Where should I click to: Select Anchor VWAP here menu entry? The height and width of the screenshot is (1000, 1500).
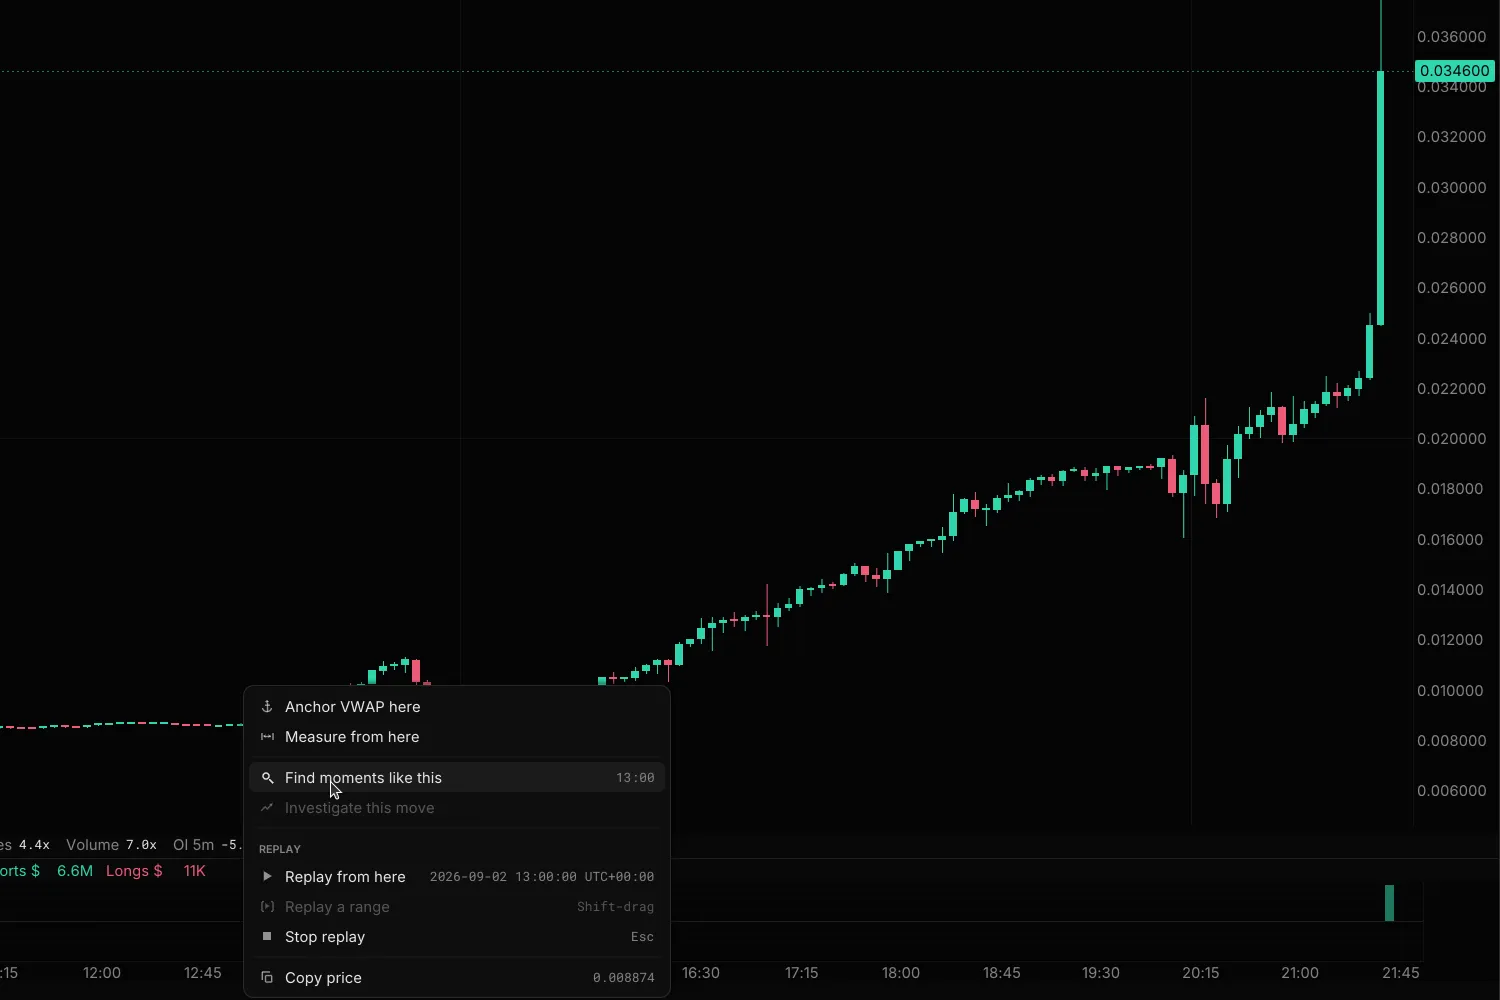pos(457,707)
